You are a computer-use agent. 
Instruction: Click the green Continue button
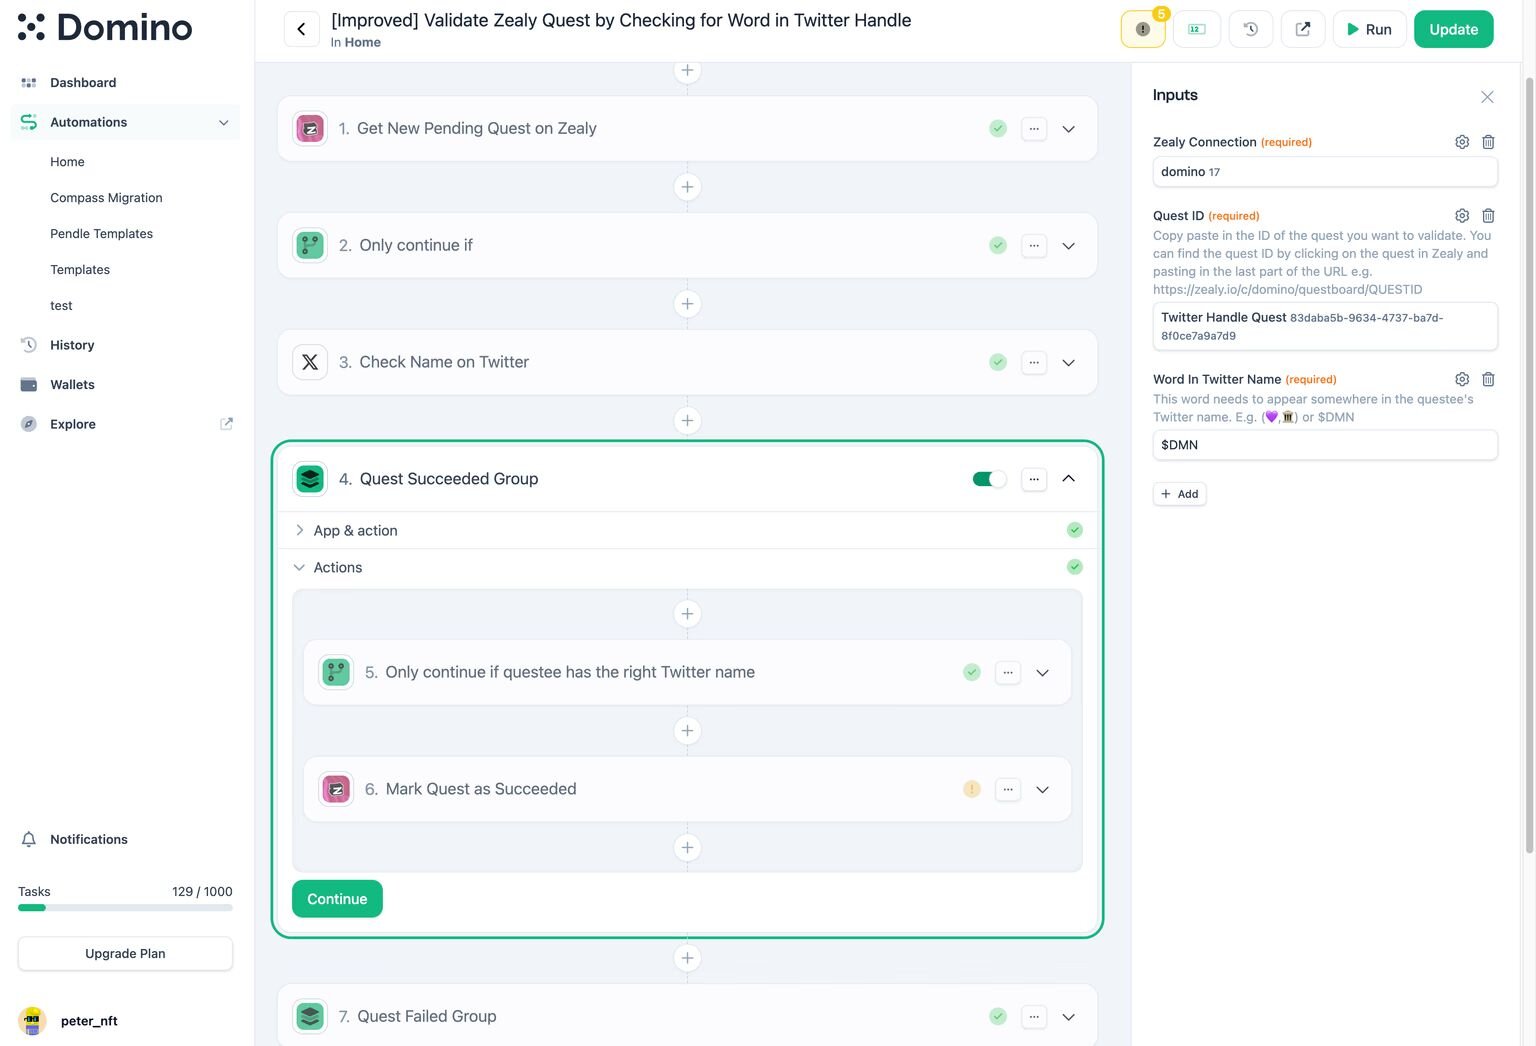(x=337, y=899)
